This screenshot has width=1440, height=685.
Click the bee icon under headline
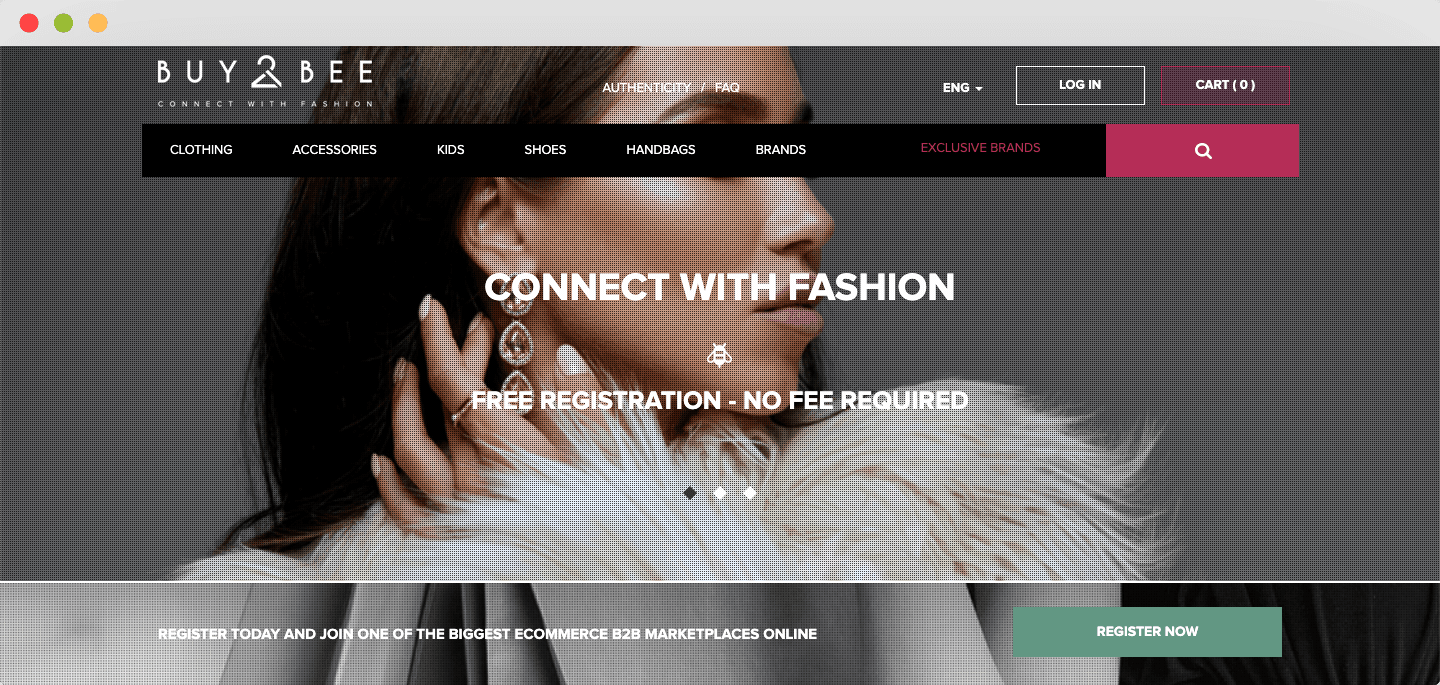point(719,354)
